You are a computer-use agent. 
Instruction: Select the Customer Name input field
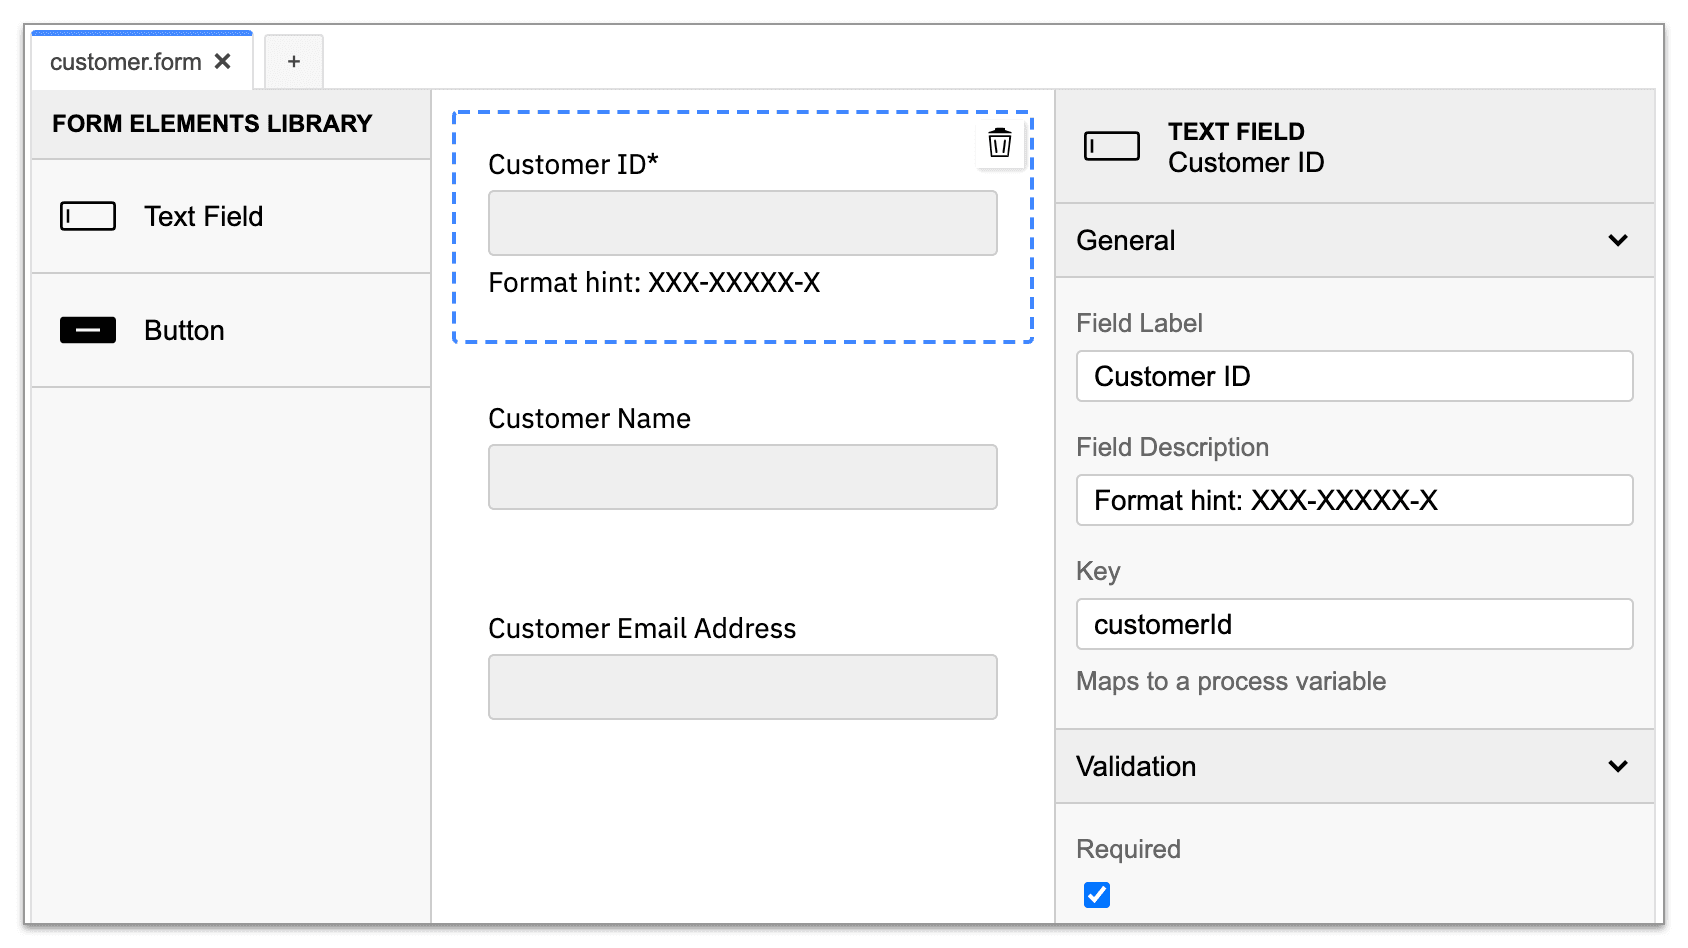[x=742, y=477]
